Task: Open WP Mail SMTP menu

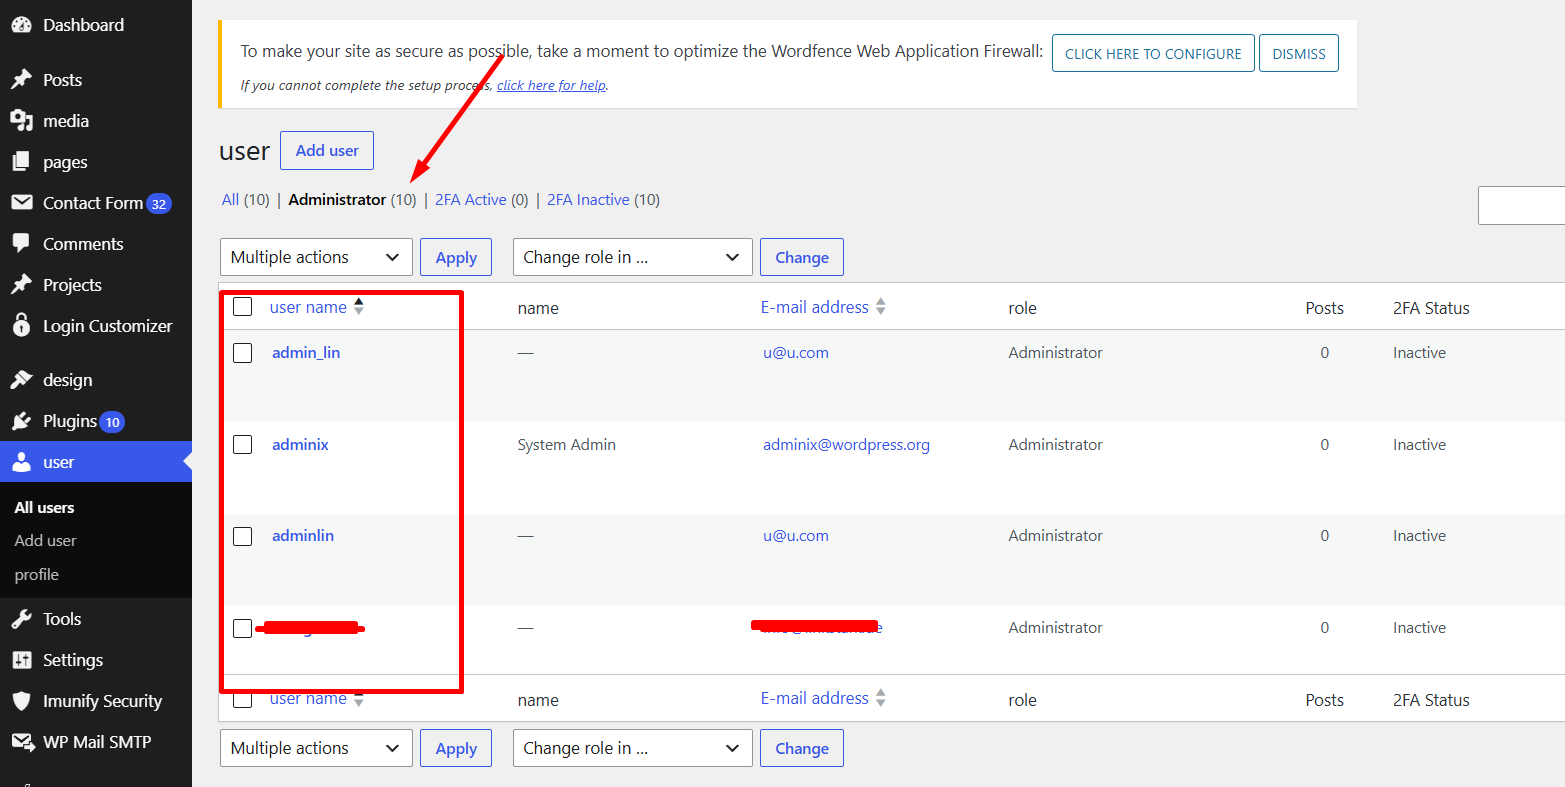Action: (96, 742)
